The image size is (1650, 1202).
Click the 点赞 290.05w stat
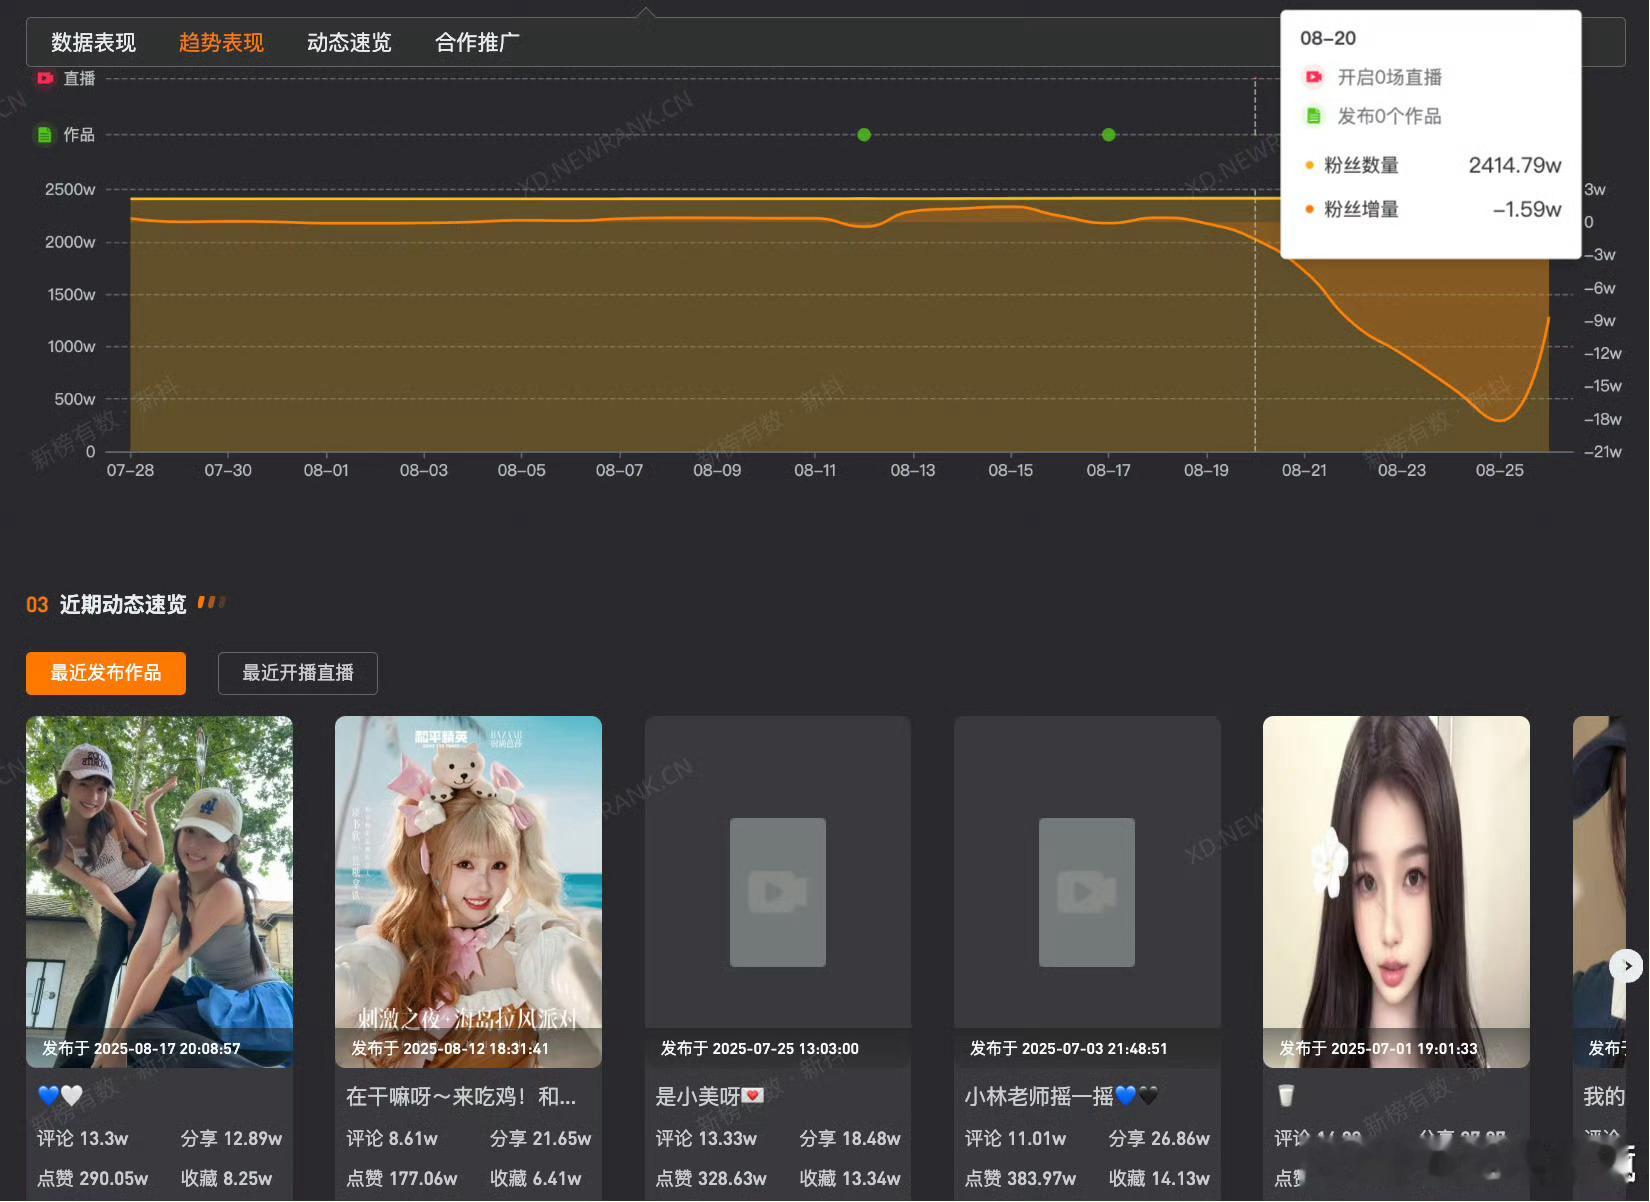[x=93, y=1179]
